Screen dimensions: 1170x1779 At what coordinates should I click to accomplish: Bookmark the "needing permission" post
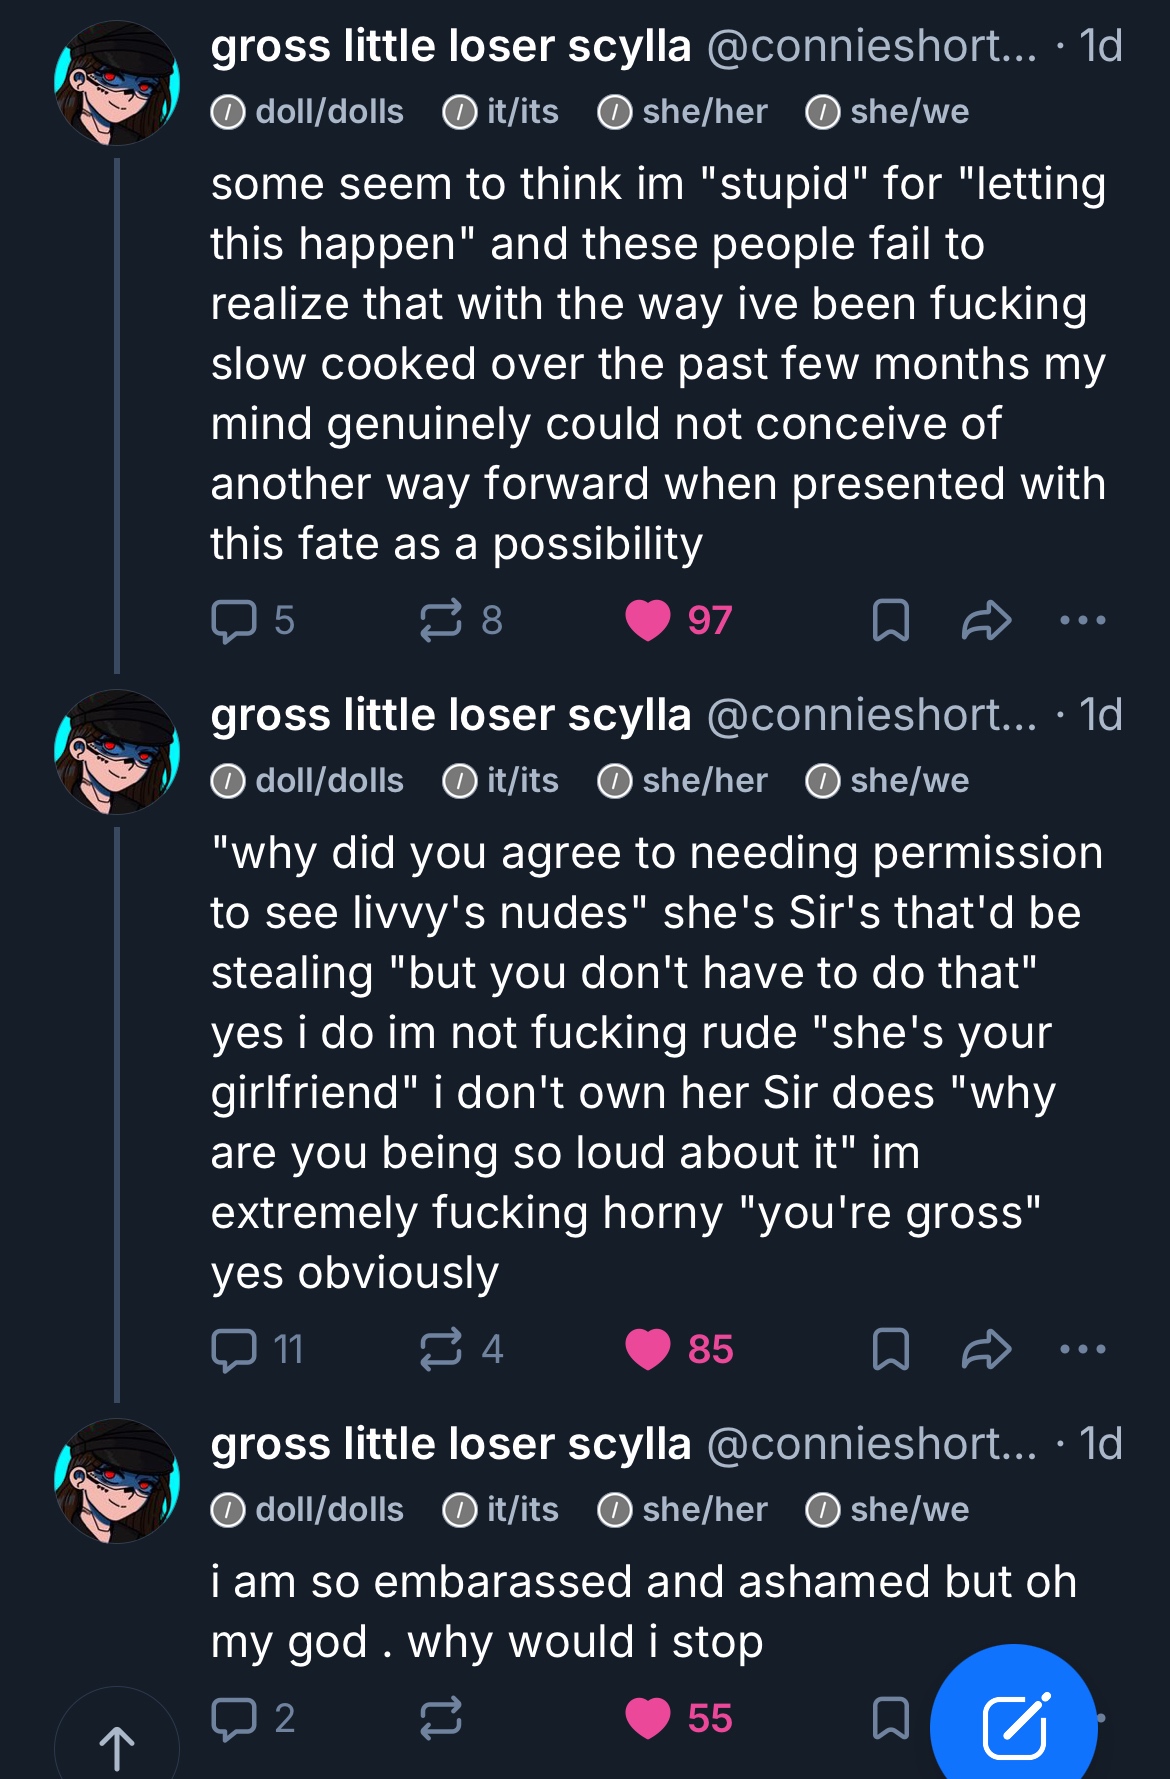[x=890, y=1349]
